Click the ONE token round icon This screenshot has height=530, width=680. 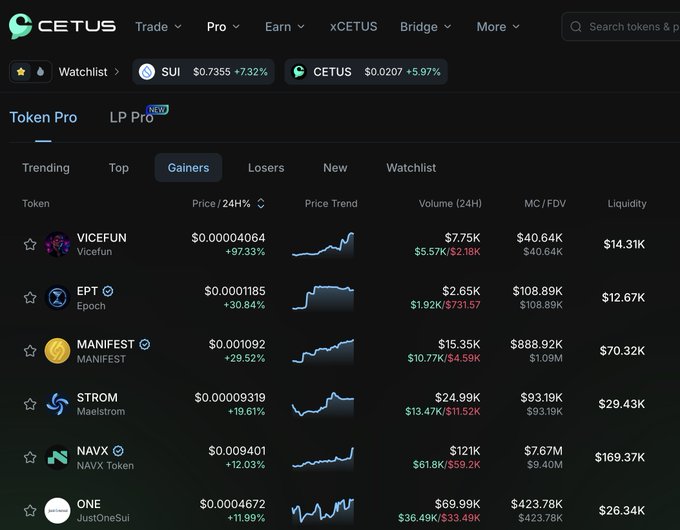(57, 510)
